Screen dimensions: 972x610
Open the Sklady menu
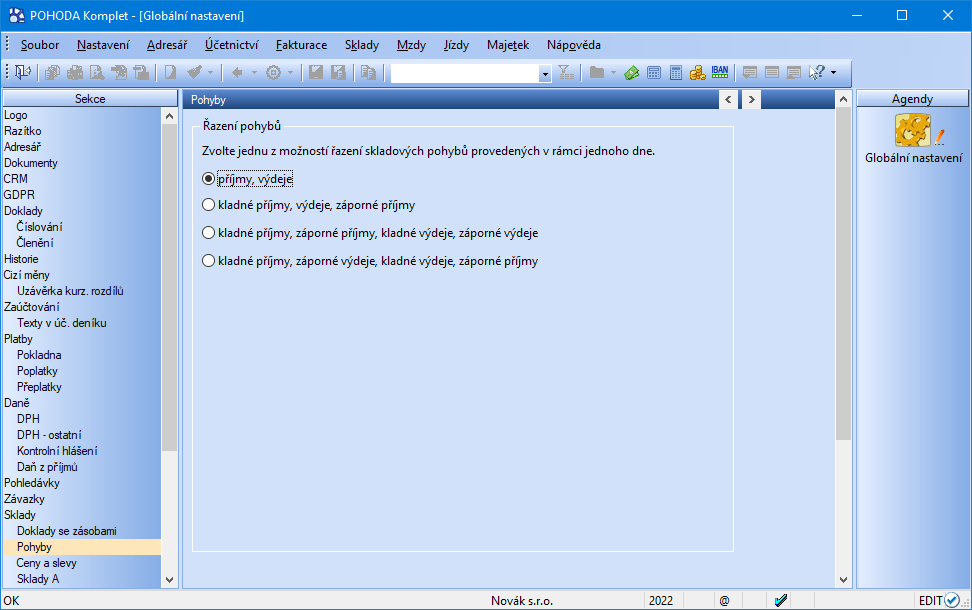[x=361, y=45]
